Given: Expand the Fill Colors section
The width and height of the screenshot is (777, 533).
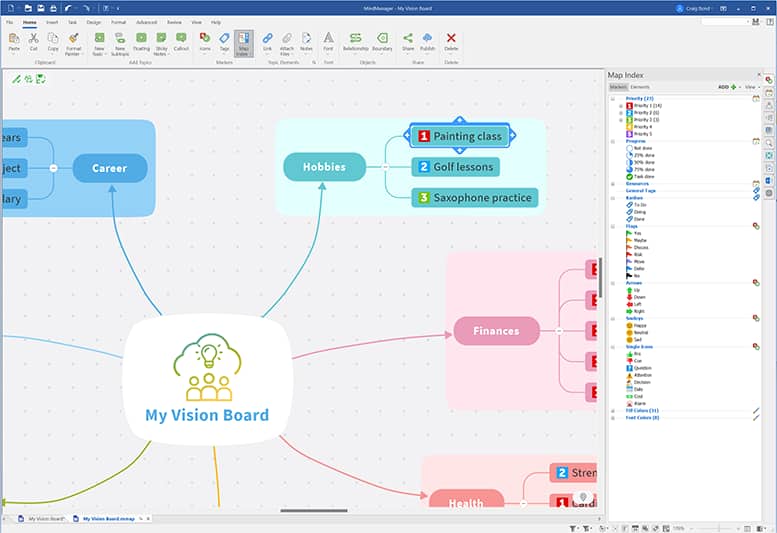Looking at the screenshot, I should click(613, 410).
